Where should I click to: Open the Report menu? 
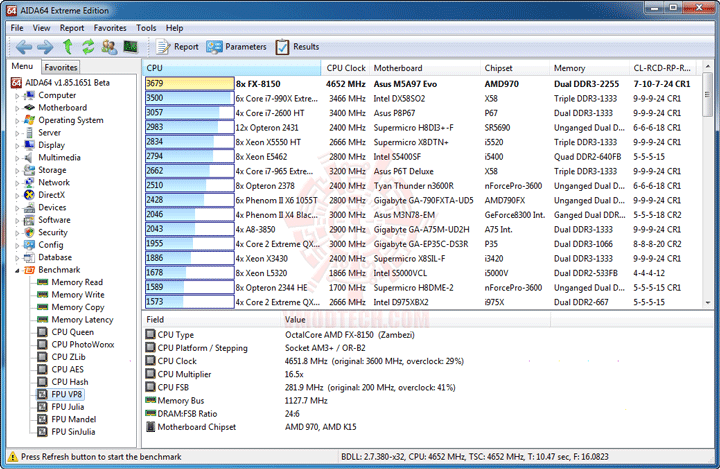point(72,28)
